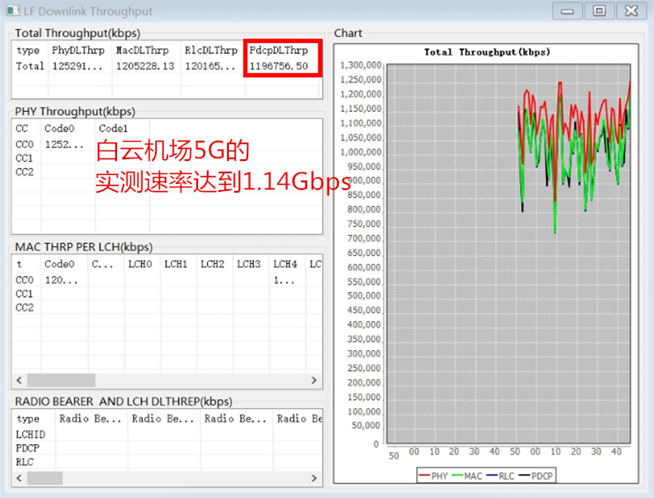Viewport: 654px width, 498px height.
Task: Maximize the throughput window
Action: tap(598, 10)
